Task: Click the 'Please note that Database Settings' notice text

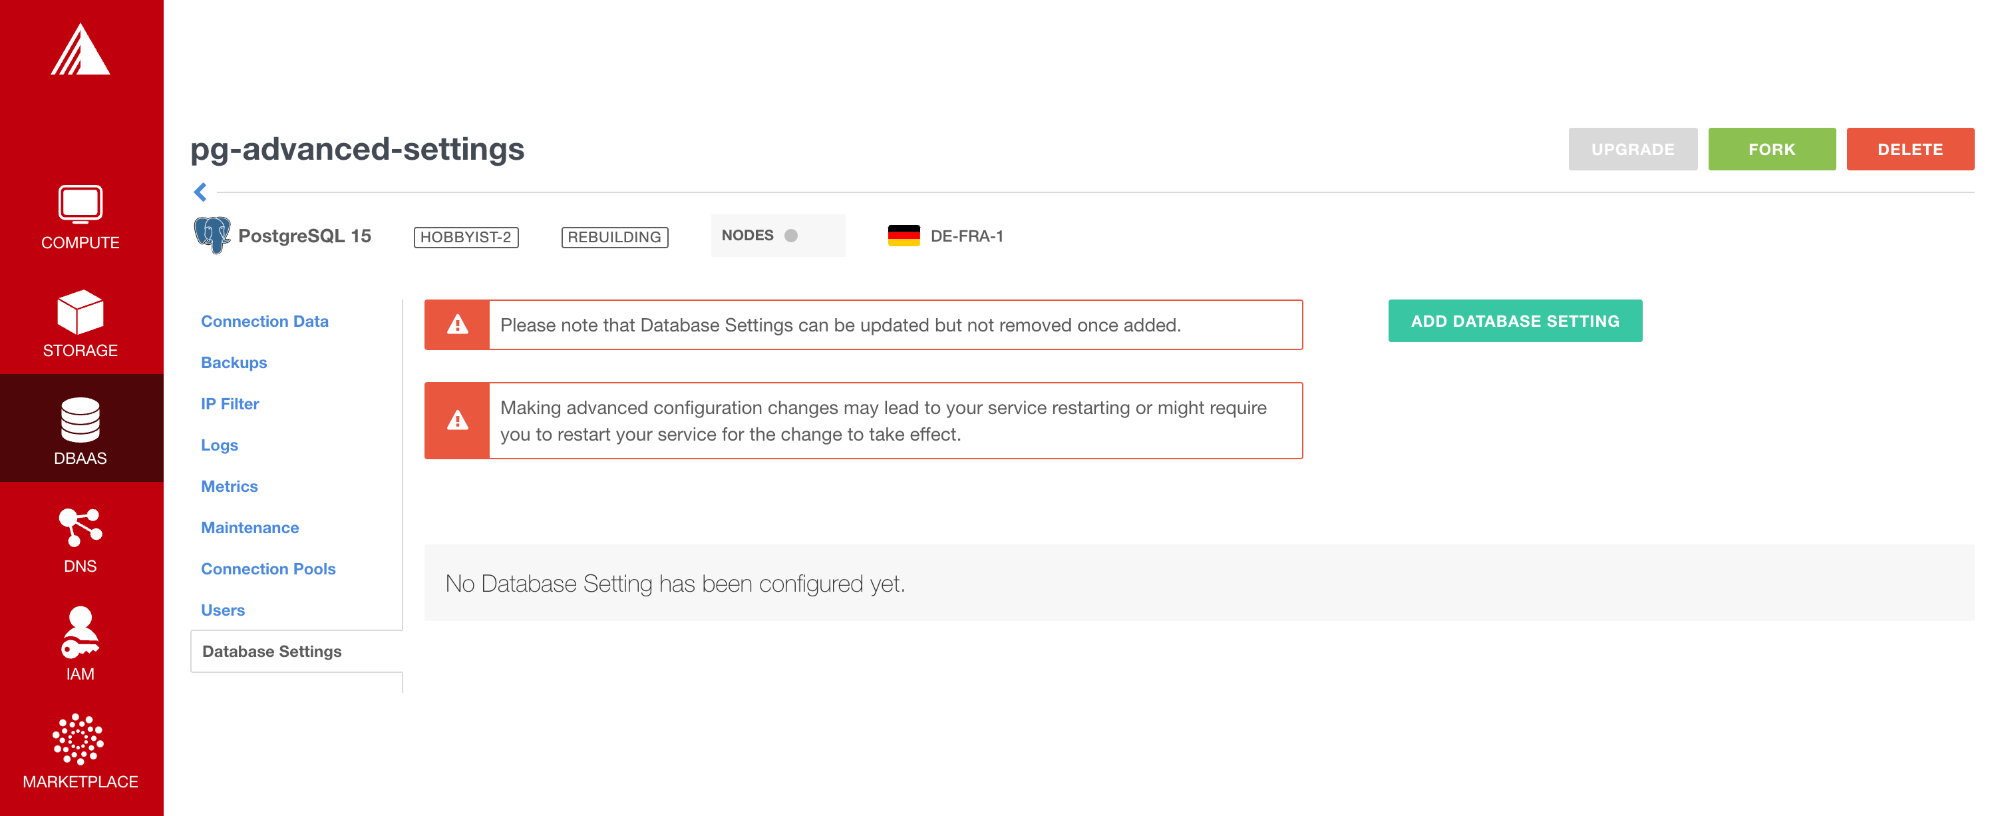Action: click(841, 325)
